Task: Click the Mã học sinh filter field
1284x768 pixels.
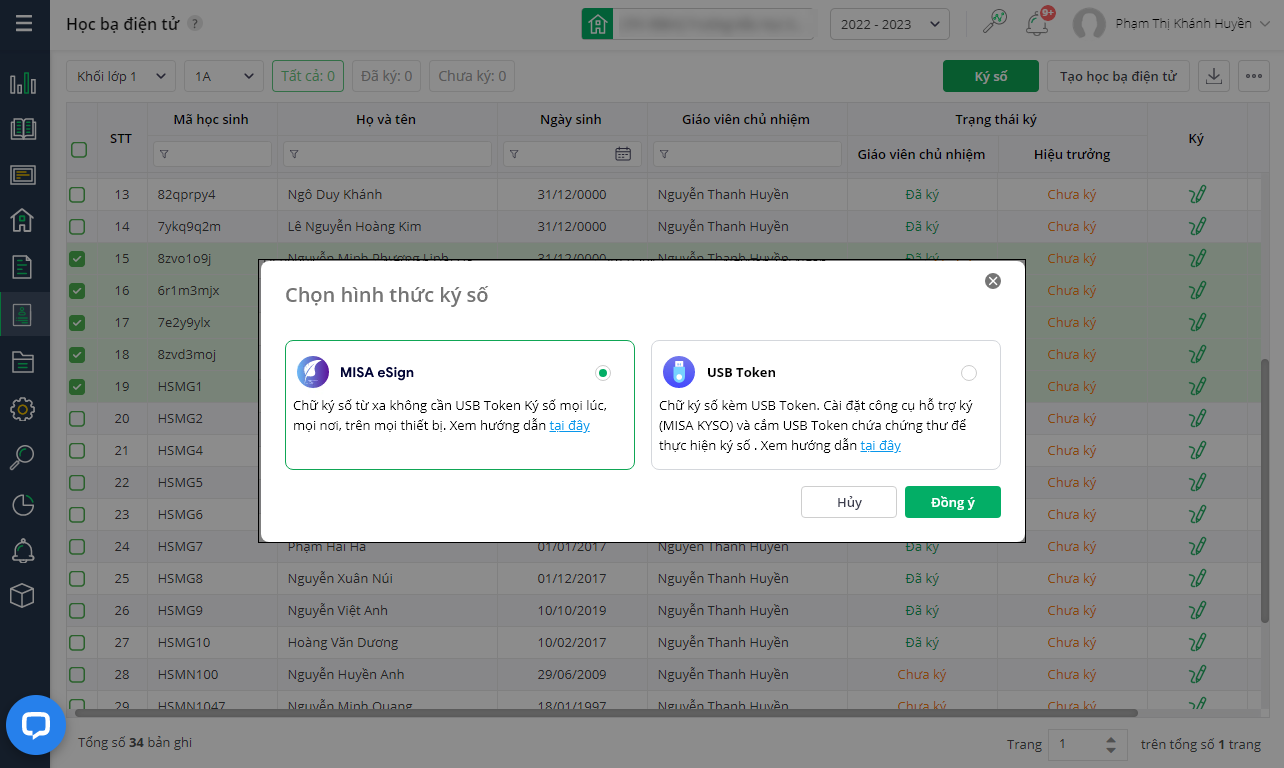Action: 212,154
